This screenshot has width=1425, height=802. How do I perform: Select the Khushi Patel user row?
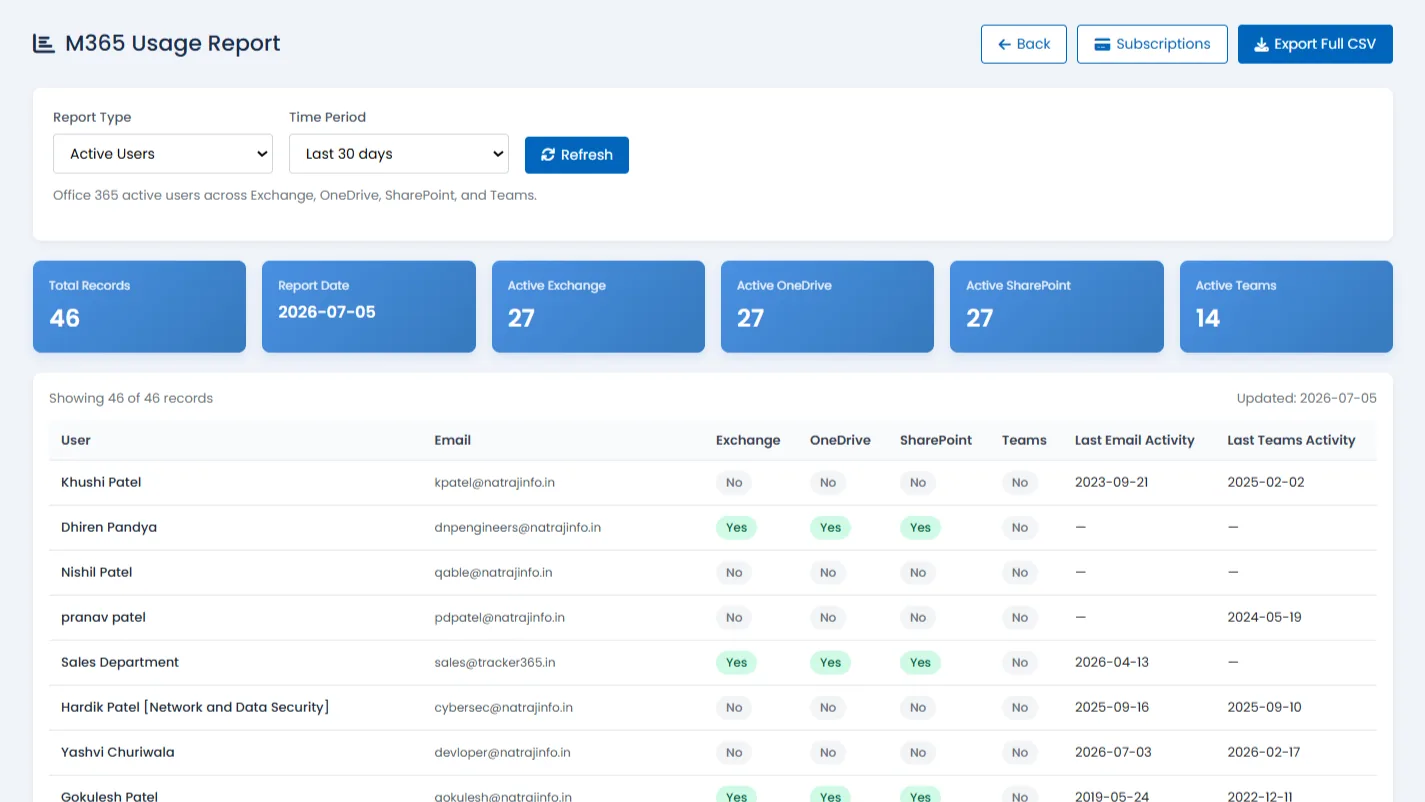point(713,482)
